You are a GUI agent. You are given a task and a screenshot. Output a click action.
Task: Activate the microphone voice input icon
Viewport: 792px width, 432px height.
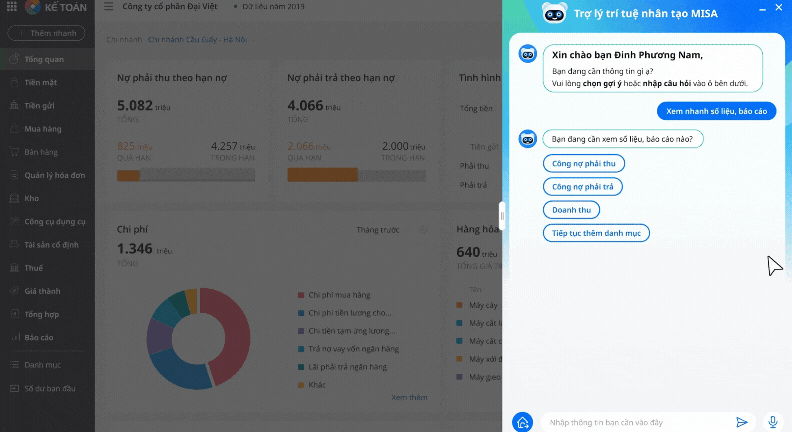pos(773,422)
